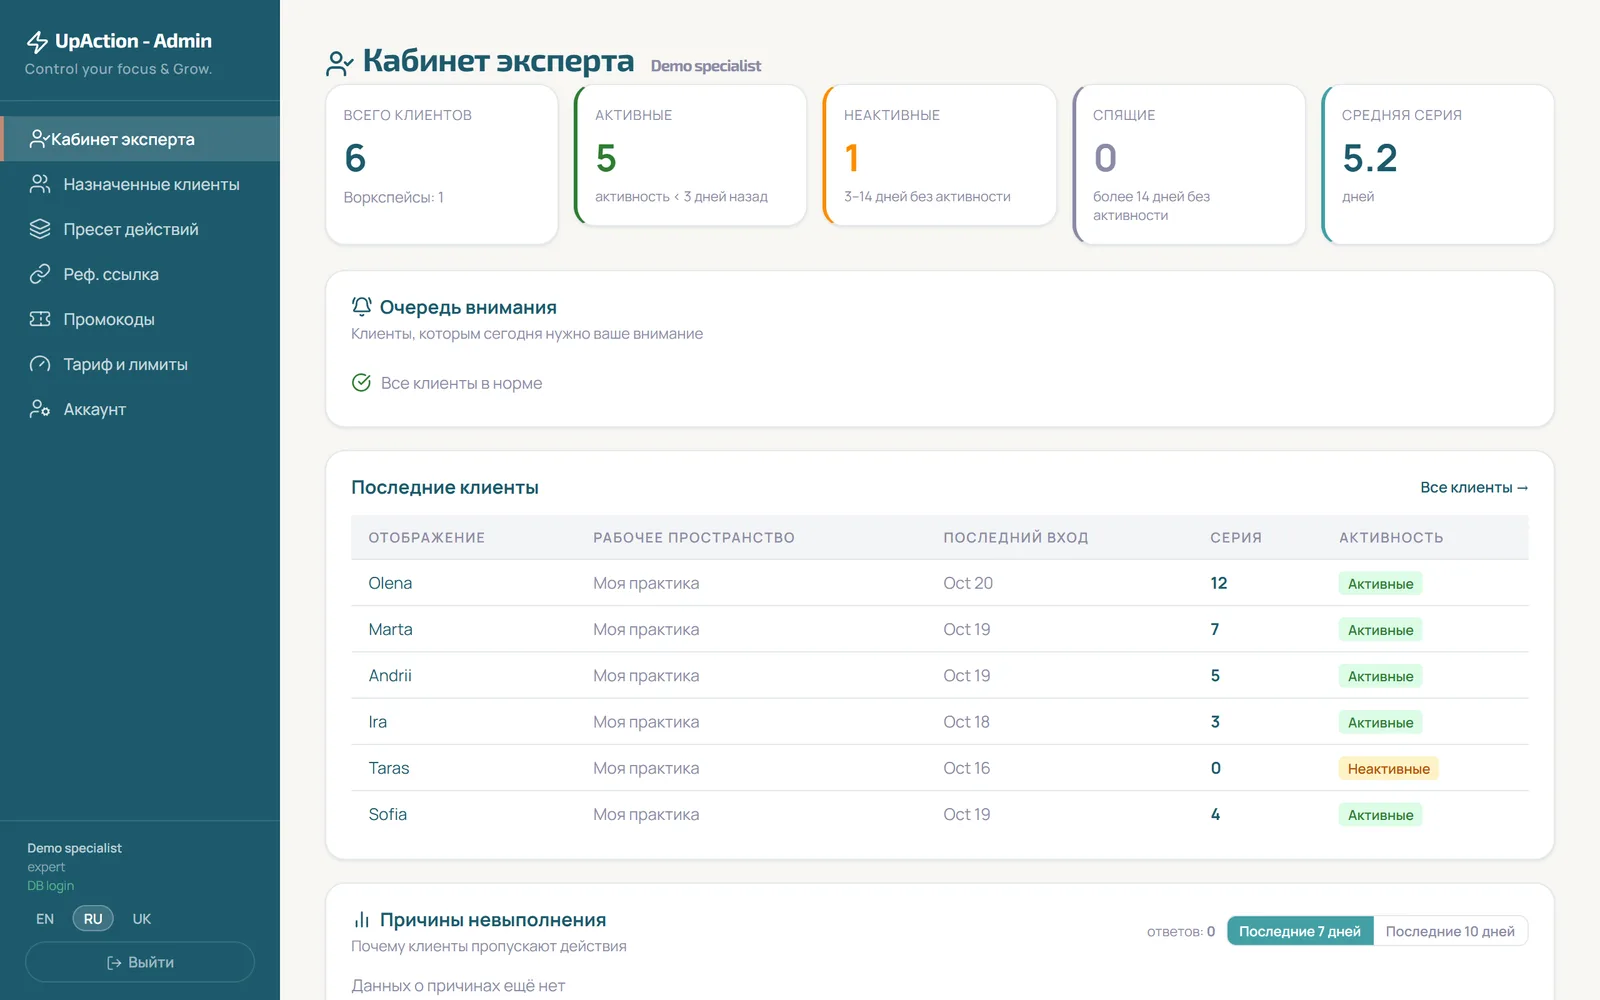Click the DB login link

pyautogui.click(x=50, y=886)
